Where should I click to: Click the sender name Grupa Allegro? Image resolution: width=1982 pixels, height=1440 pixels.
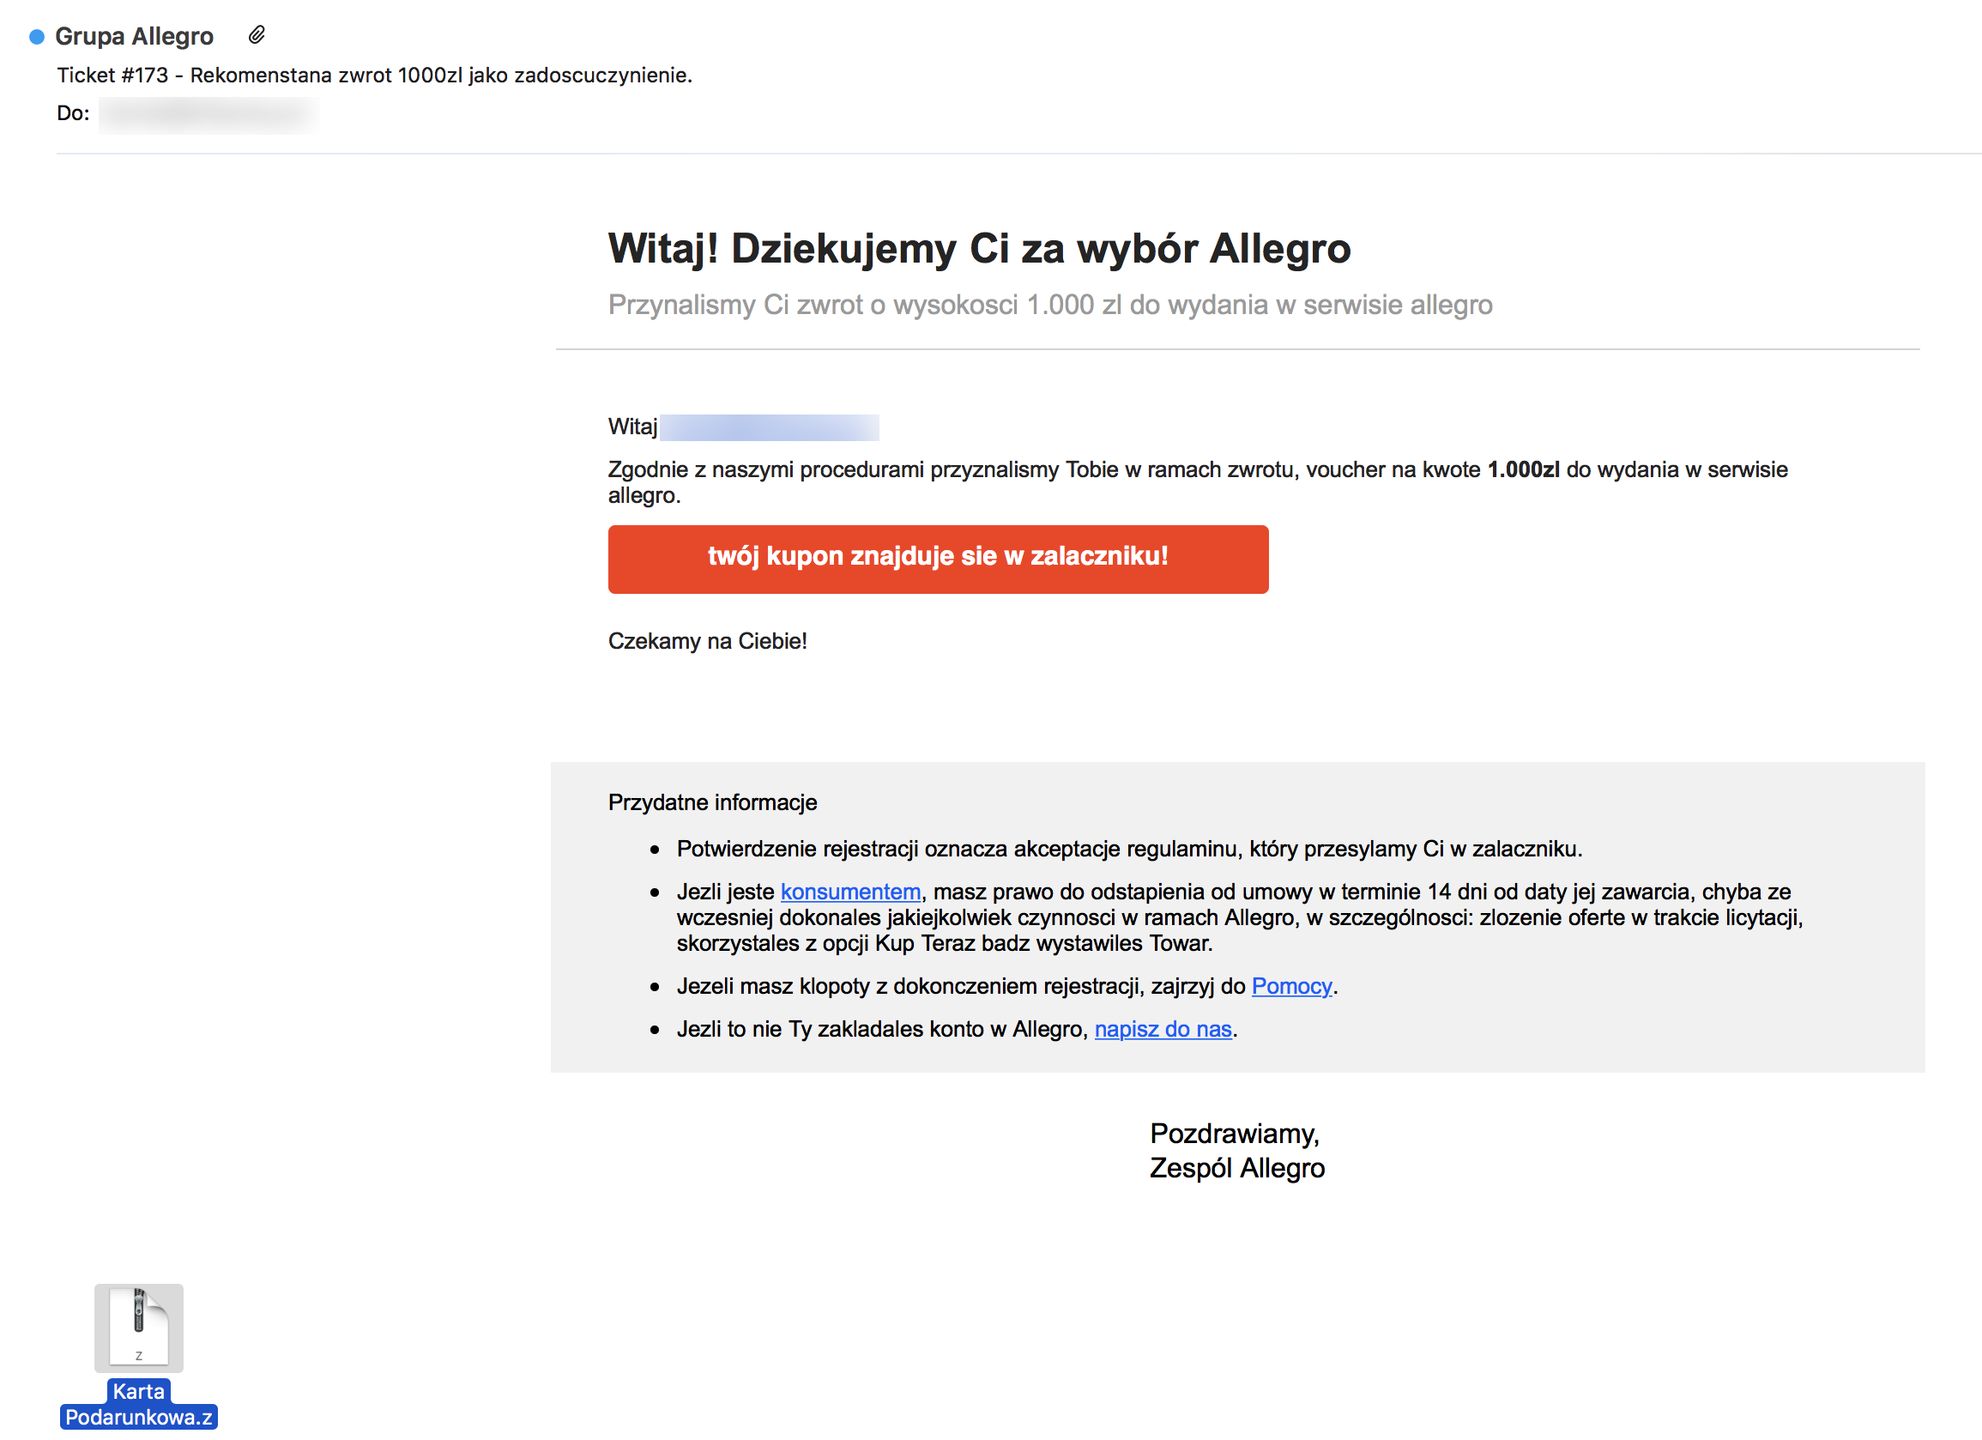(134, 37)
